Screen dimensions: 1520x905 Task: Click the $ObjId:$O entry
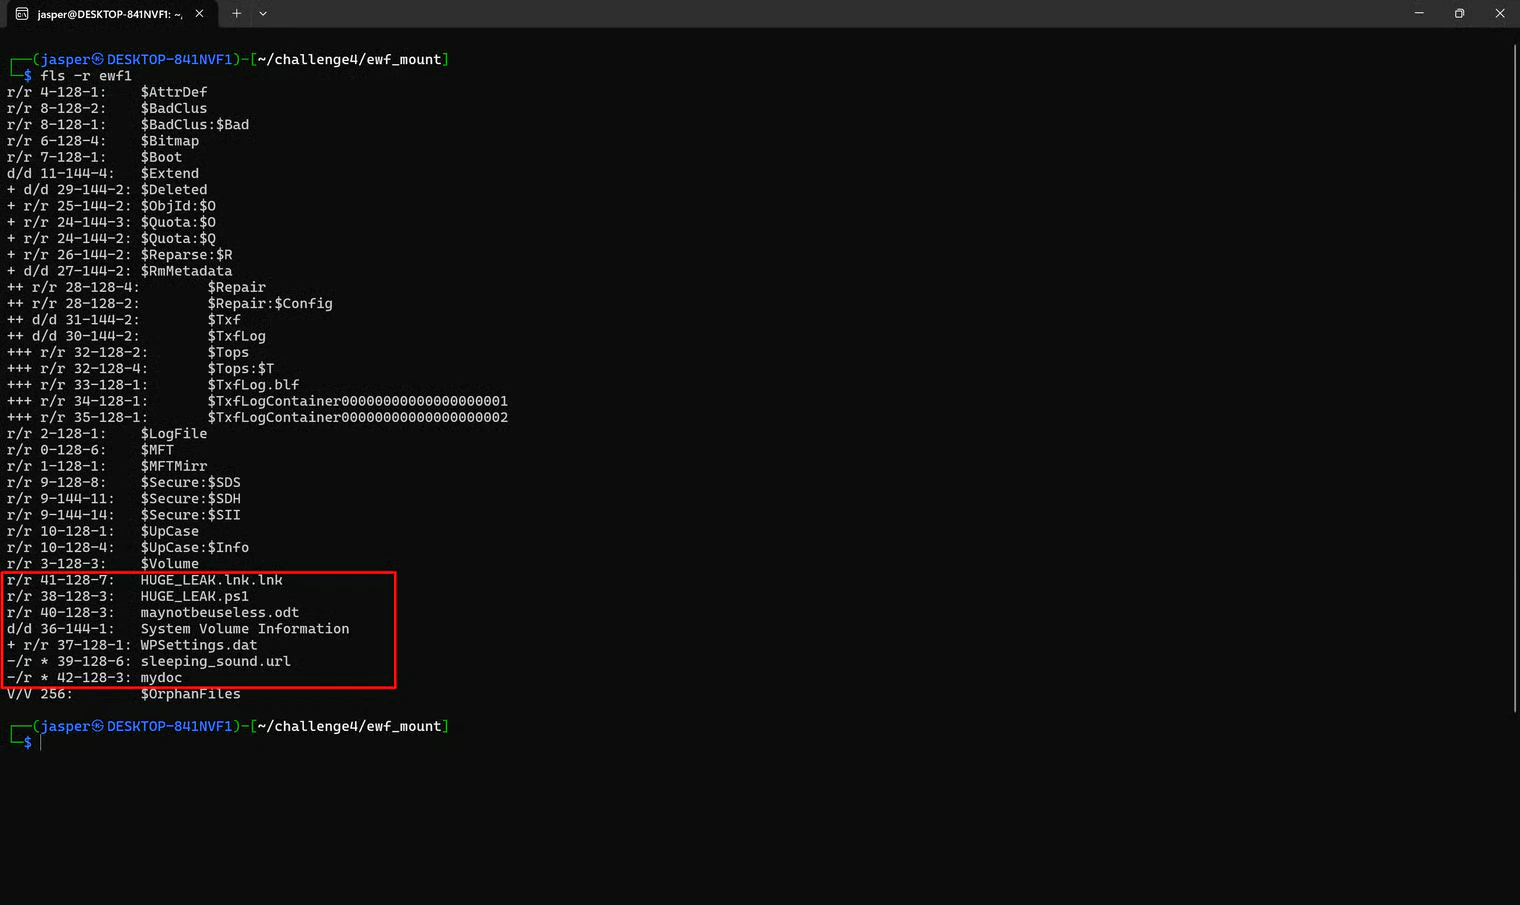tap(178, 206)
